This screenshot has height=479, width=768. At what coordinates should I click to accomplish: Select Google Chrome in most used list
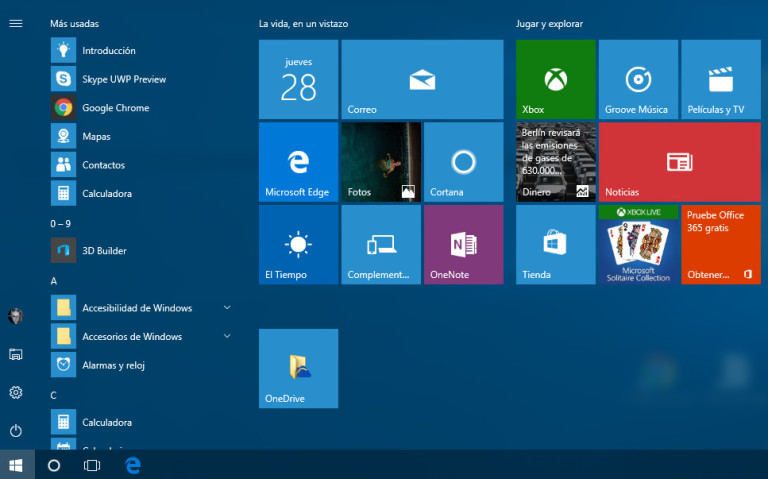click(115, 108)
